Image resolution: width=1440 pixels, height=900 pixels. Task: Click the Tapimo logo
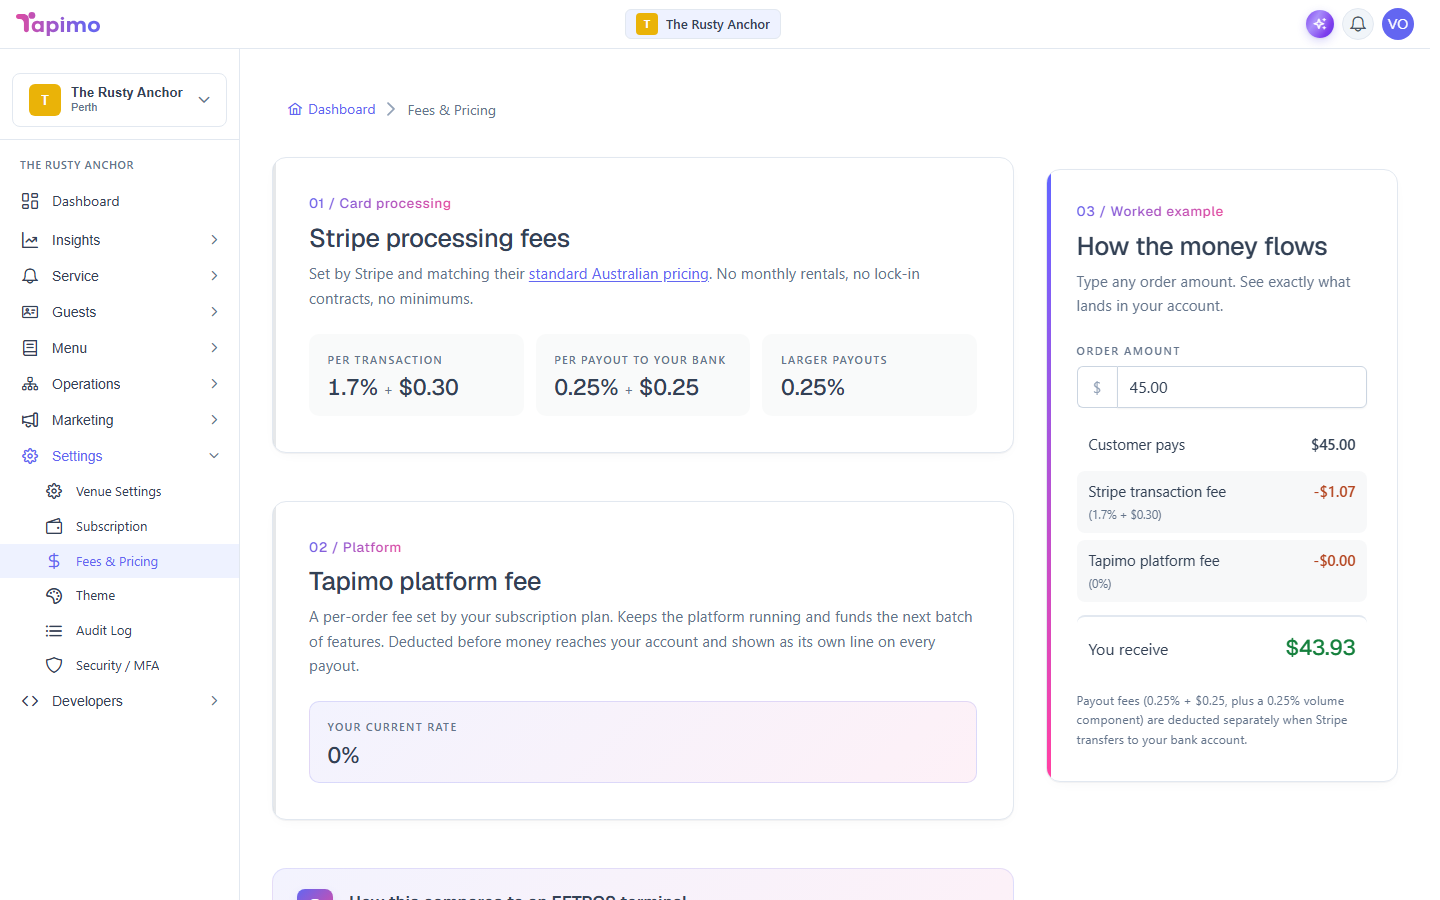(x=58, y=24)
